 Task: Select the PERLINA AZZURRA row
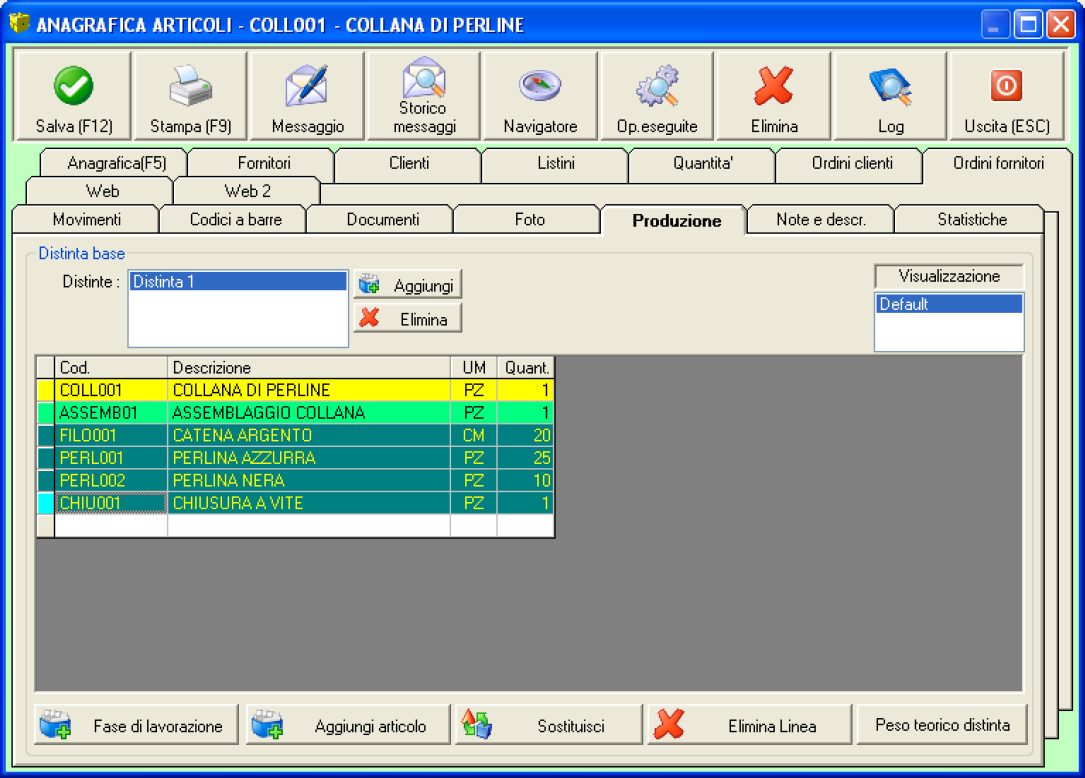244,457
